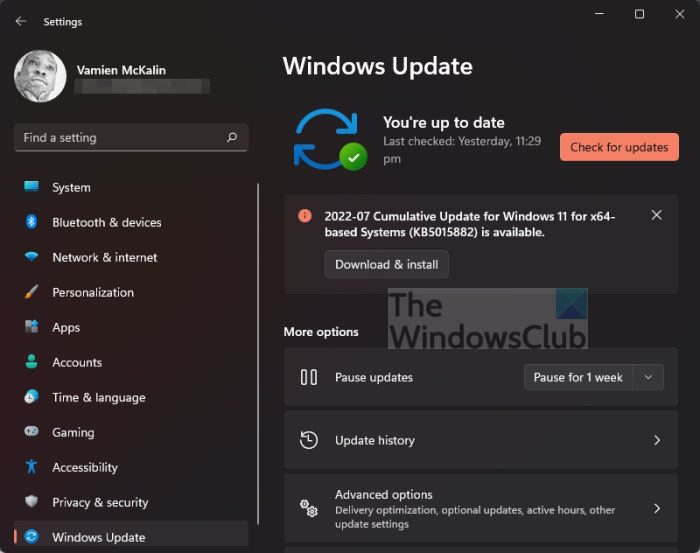Click the Pause updates pause icon
The image size is (700, 553).
click(308, 377)
